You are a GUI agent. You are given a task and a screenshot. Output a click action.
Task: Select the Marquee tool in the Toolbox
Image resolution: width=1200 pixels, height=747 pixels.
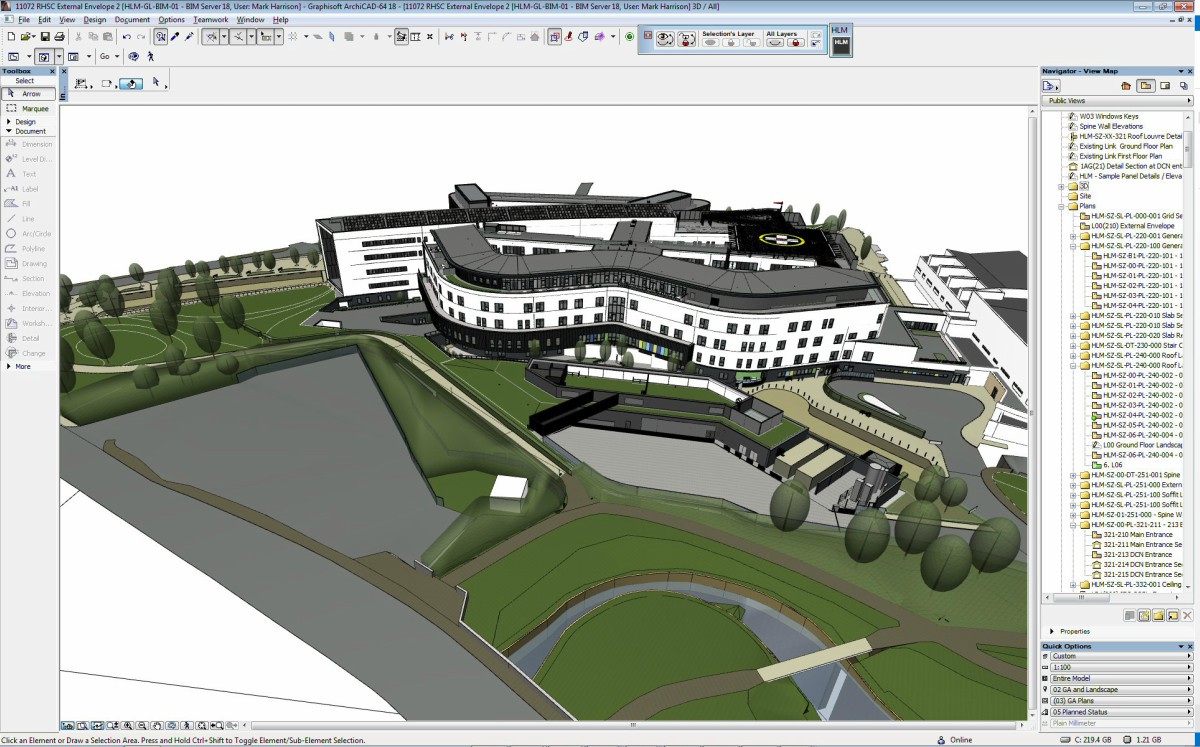point(30,108)
